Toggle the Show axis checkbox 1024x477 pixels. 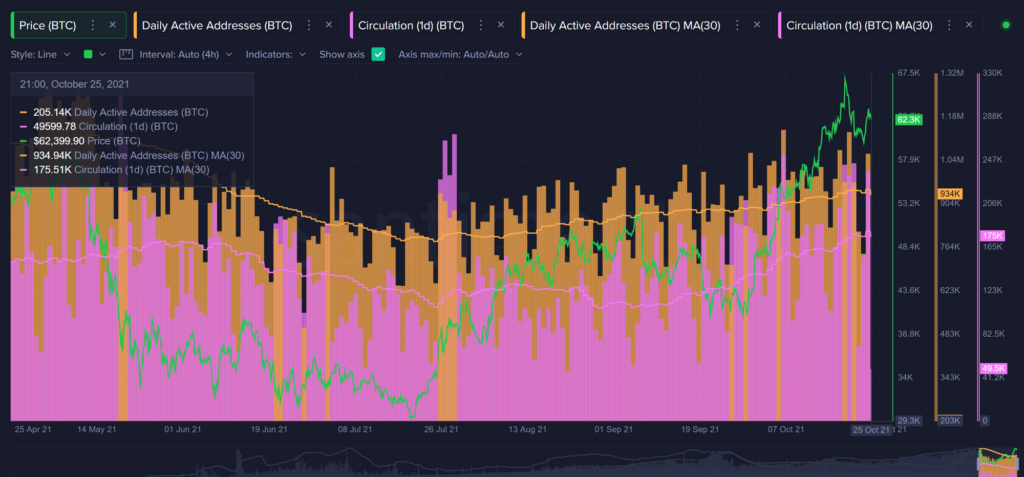(378, 55)
